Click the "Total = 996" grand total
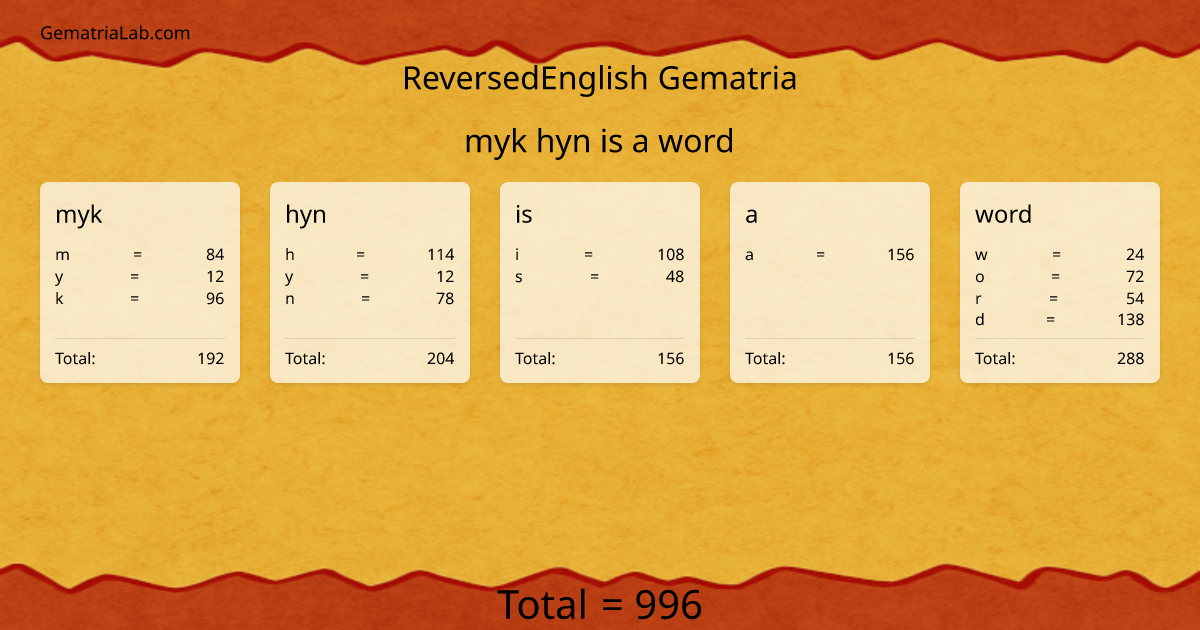This screenshot has width=1200, height=630. [x=600, y=605]
